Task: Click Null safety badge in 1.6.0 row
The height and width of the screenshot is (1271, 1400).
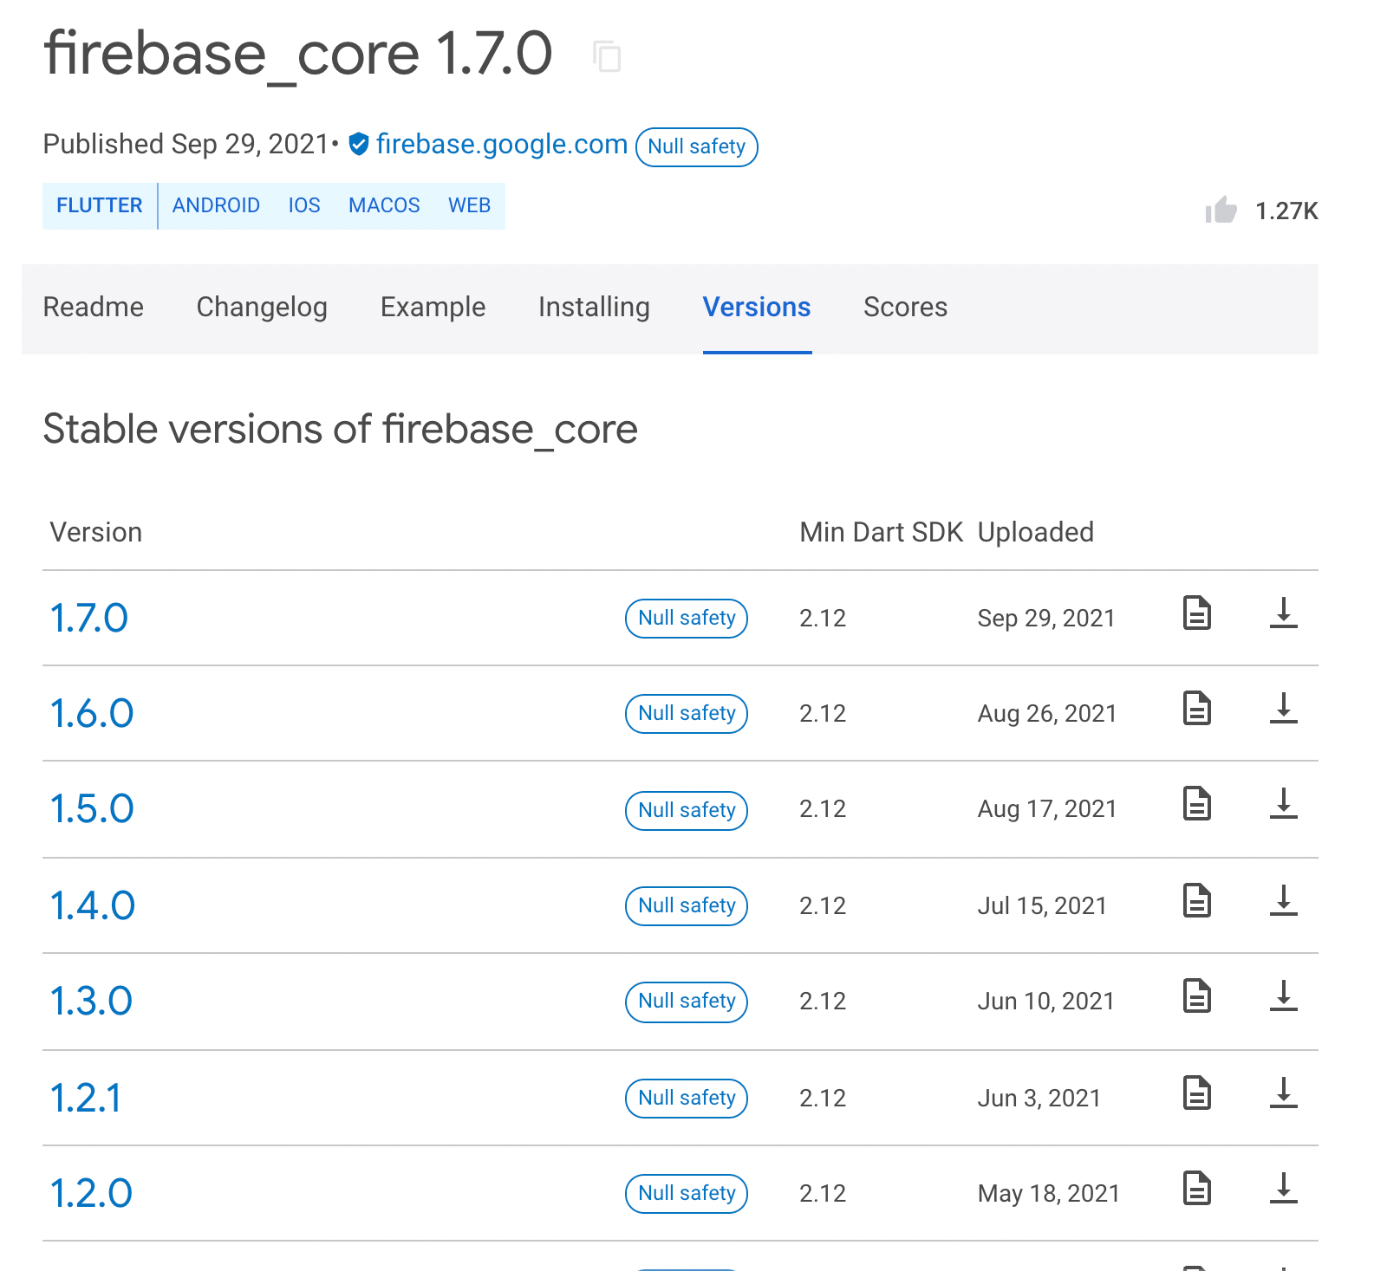Action: [x=687, y=714]
